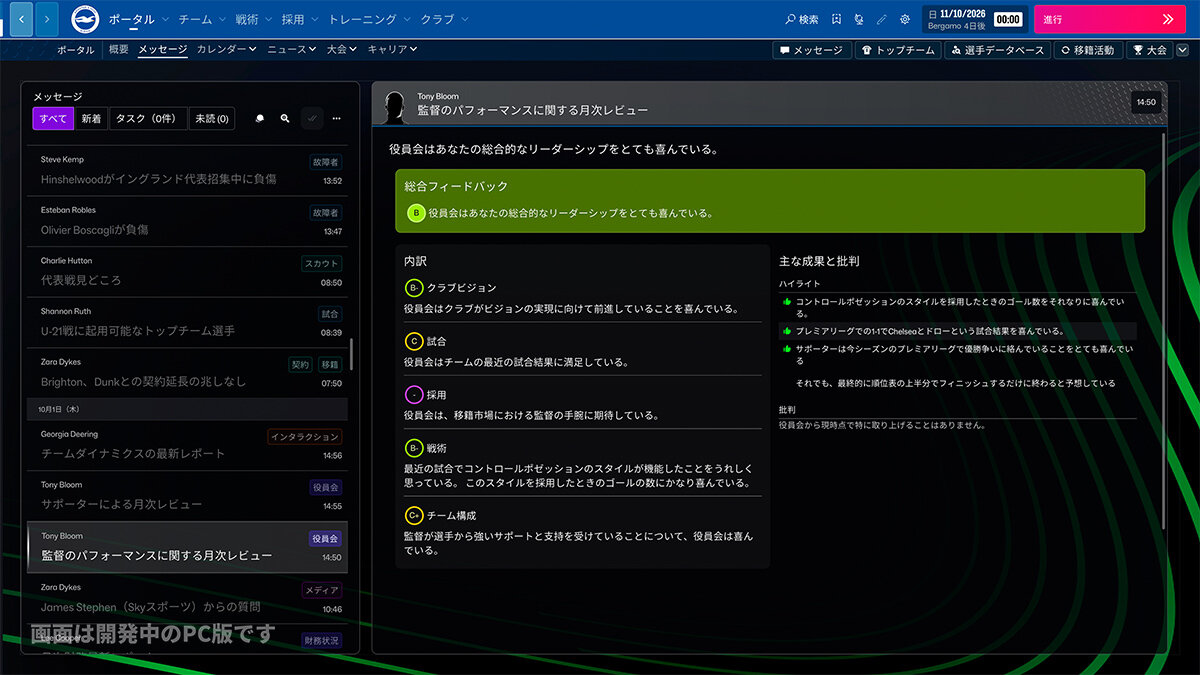Click the globe icon in the top bar
Viewport: 1200px width, 675px height.
point(859,19)
